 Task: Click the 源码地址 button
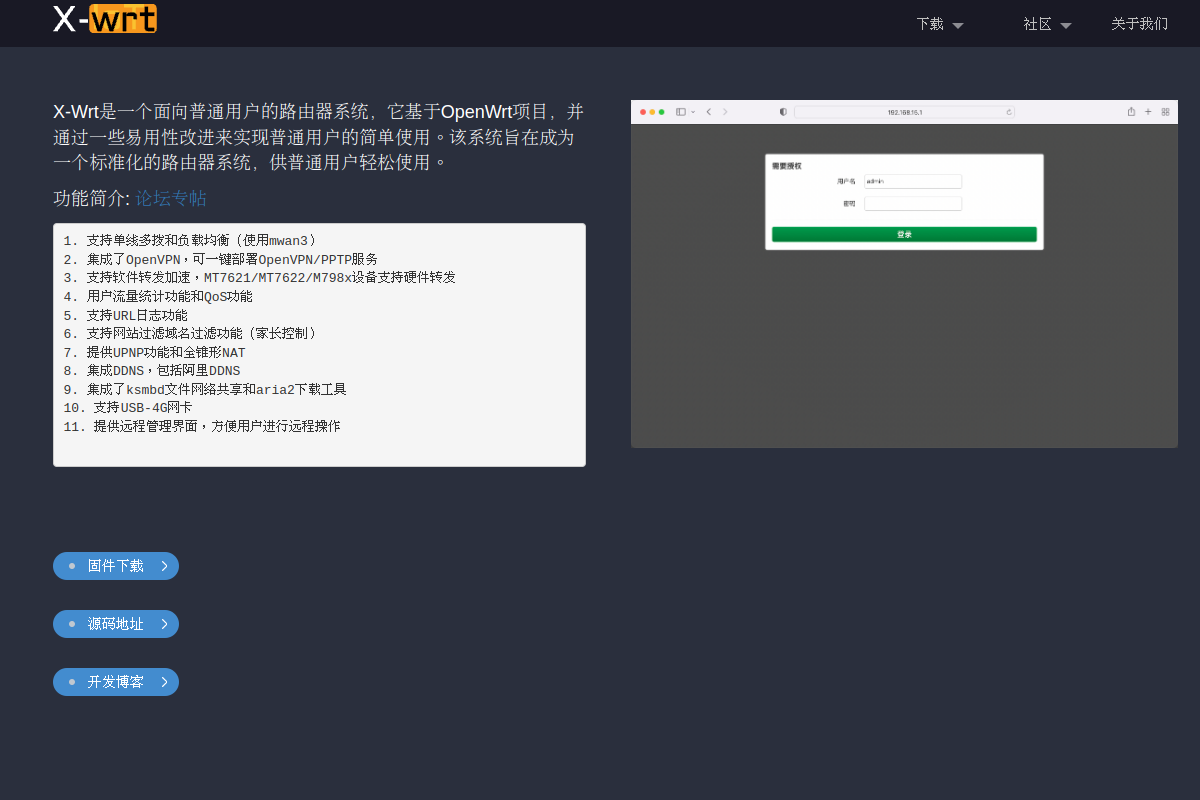click(116, 624)
